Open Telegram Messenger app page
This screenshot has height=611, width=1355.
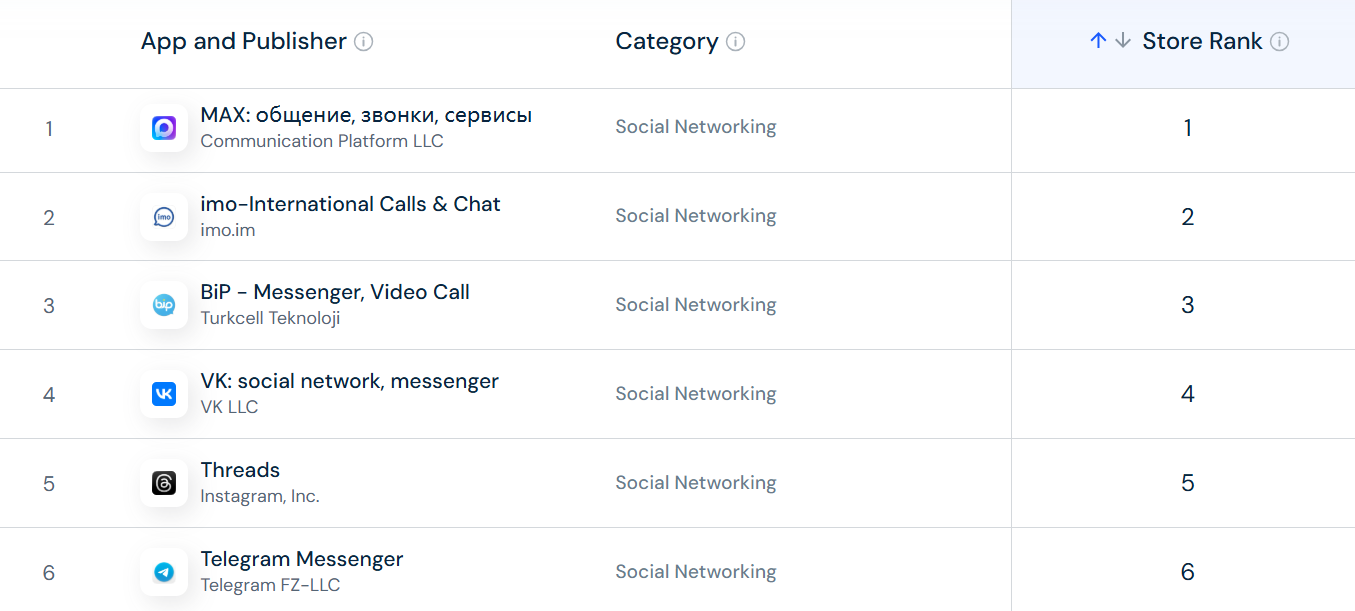302,559
